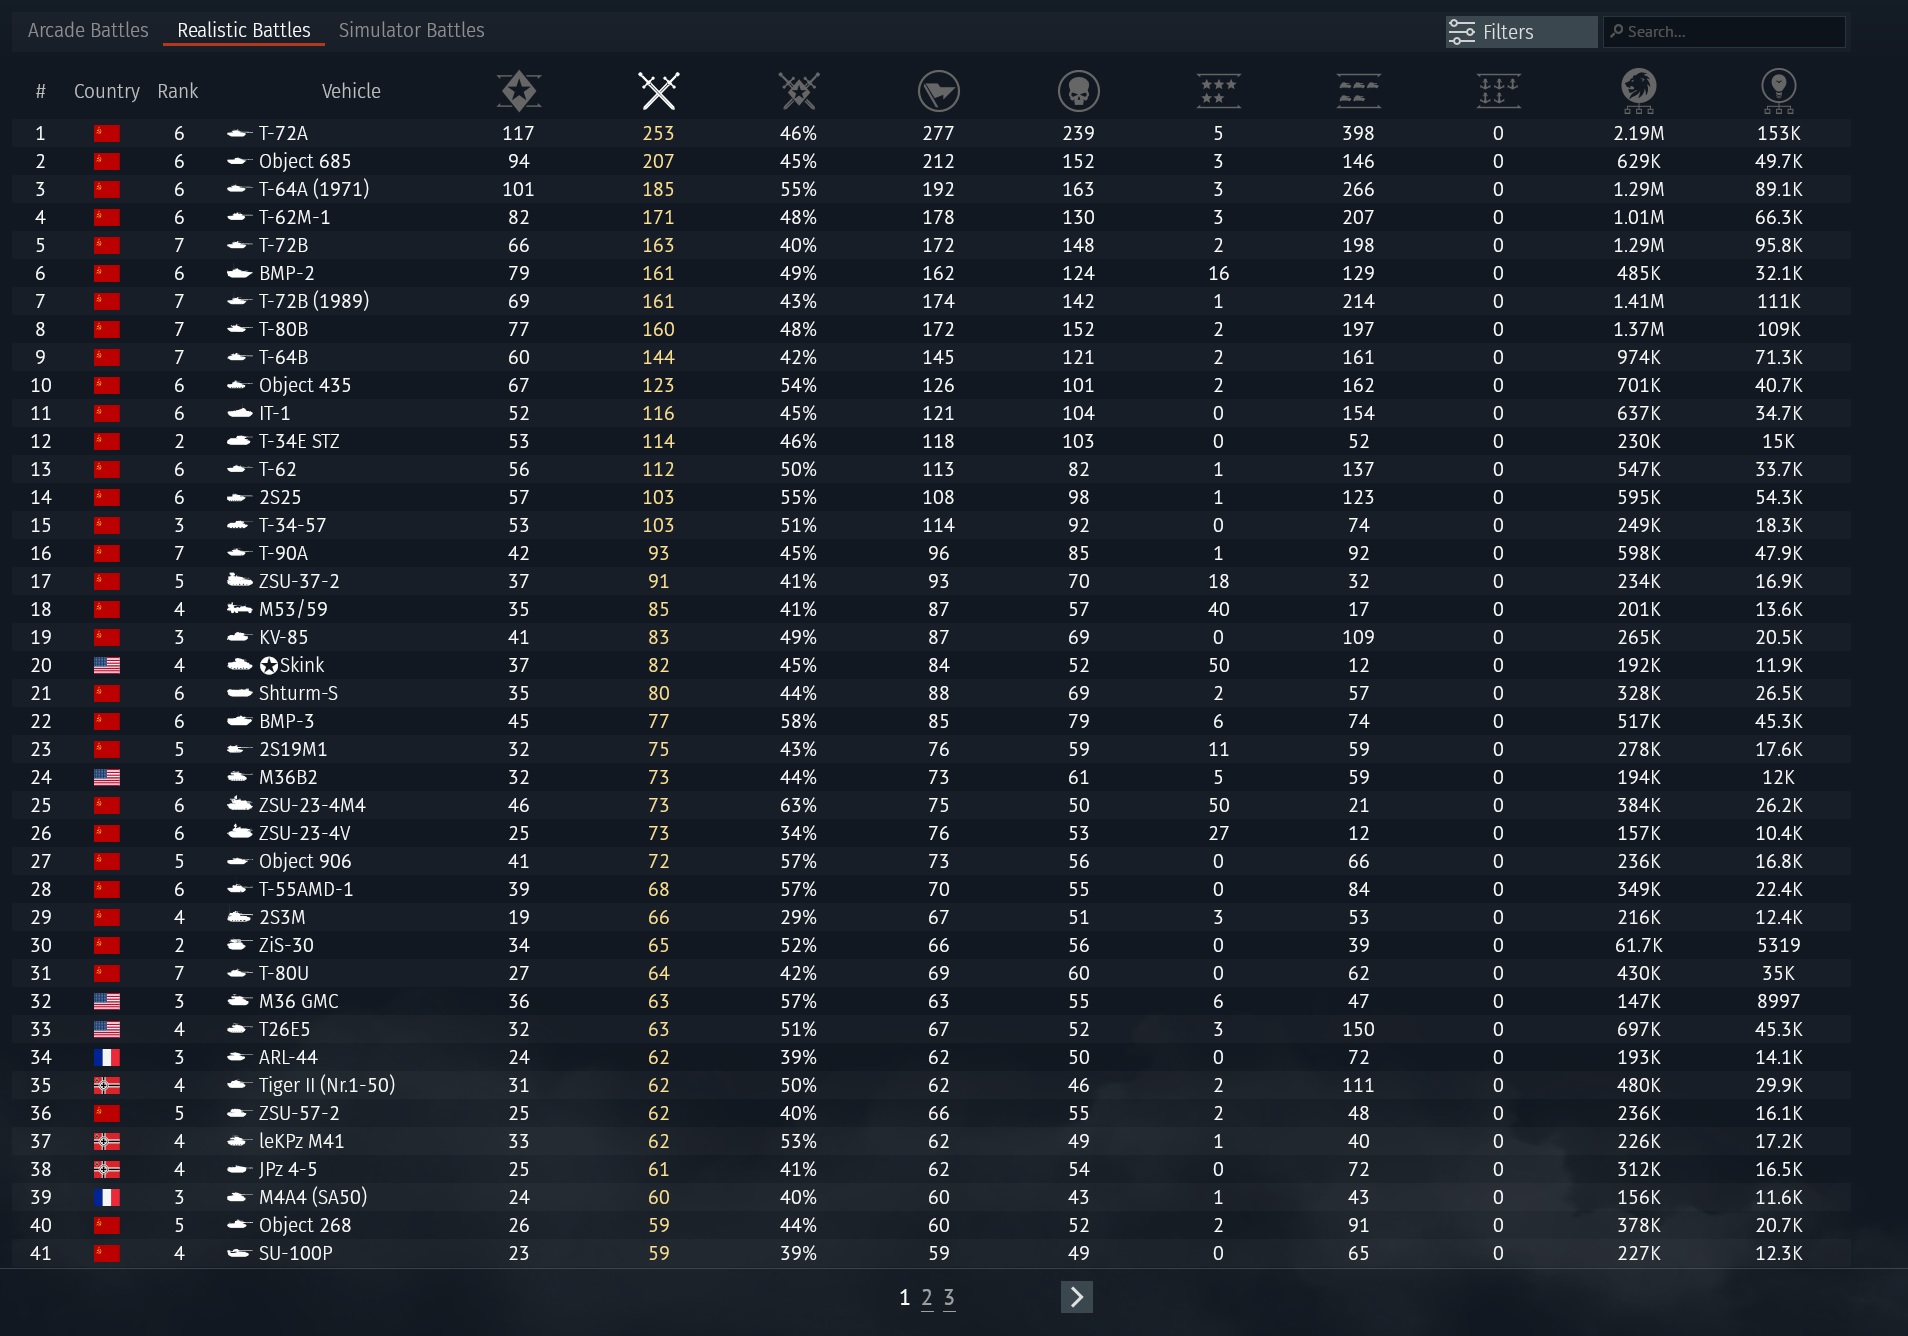
Task: Sort by the Vehicle column header
Action: pyautogui.click(x=351, y=91)
